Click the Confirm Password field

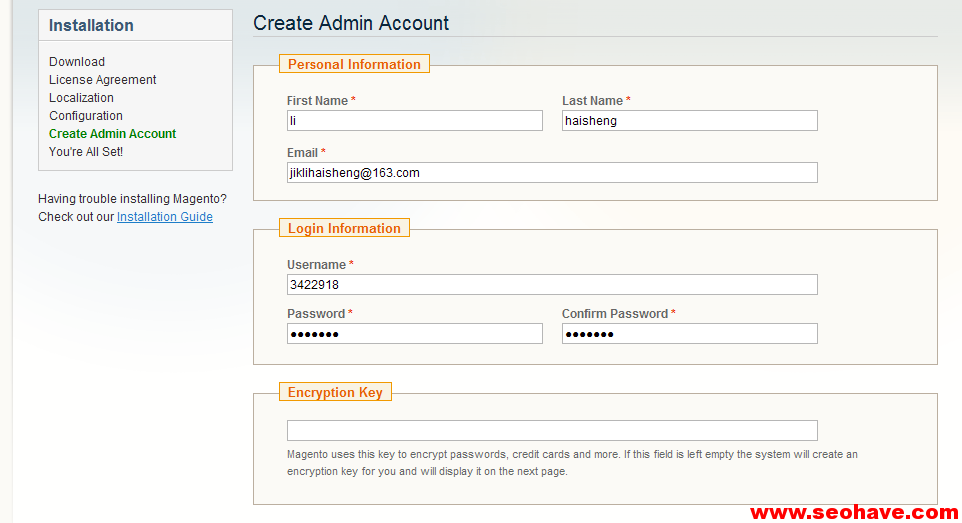tap(690, 334)
